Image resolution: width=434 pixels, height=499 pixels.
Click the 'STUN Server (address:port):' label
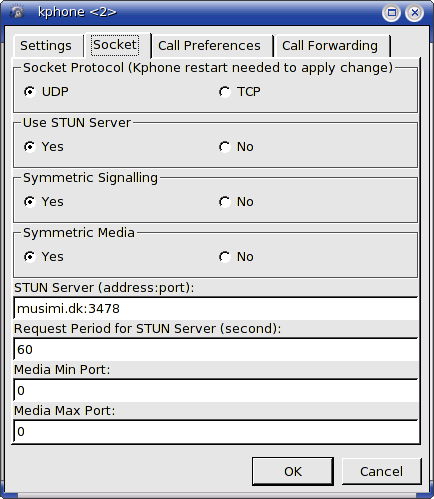pyautogui.click(x=104, y=288)
